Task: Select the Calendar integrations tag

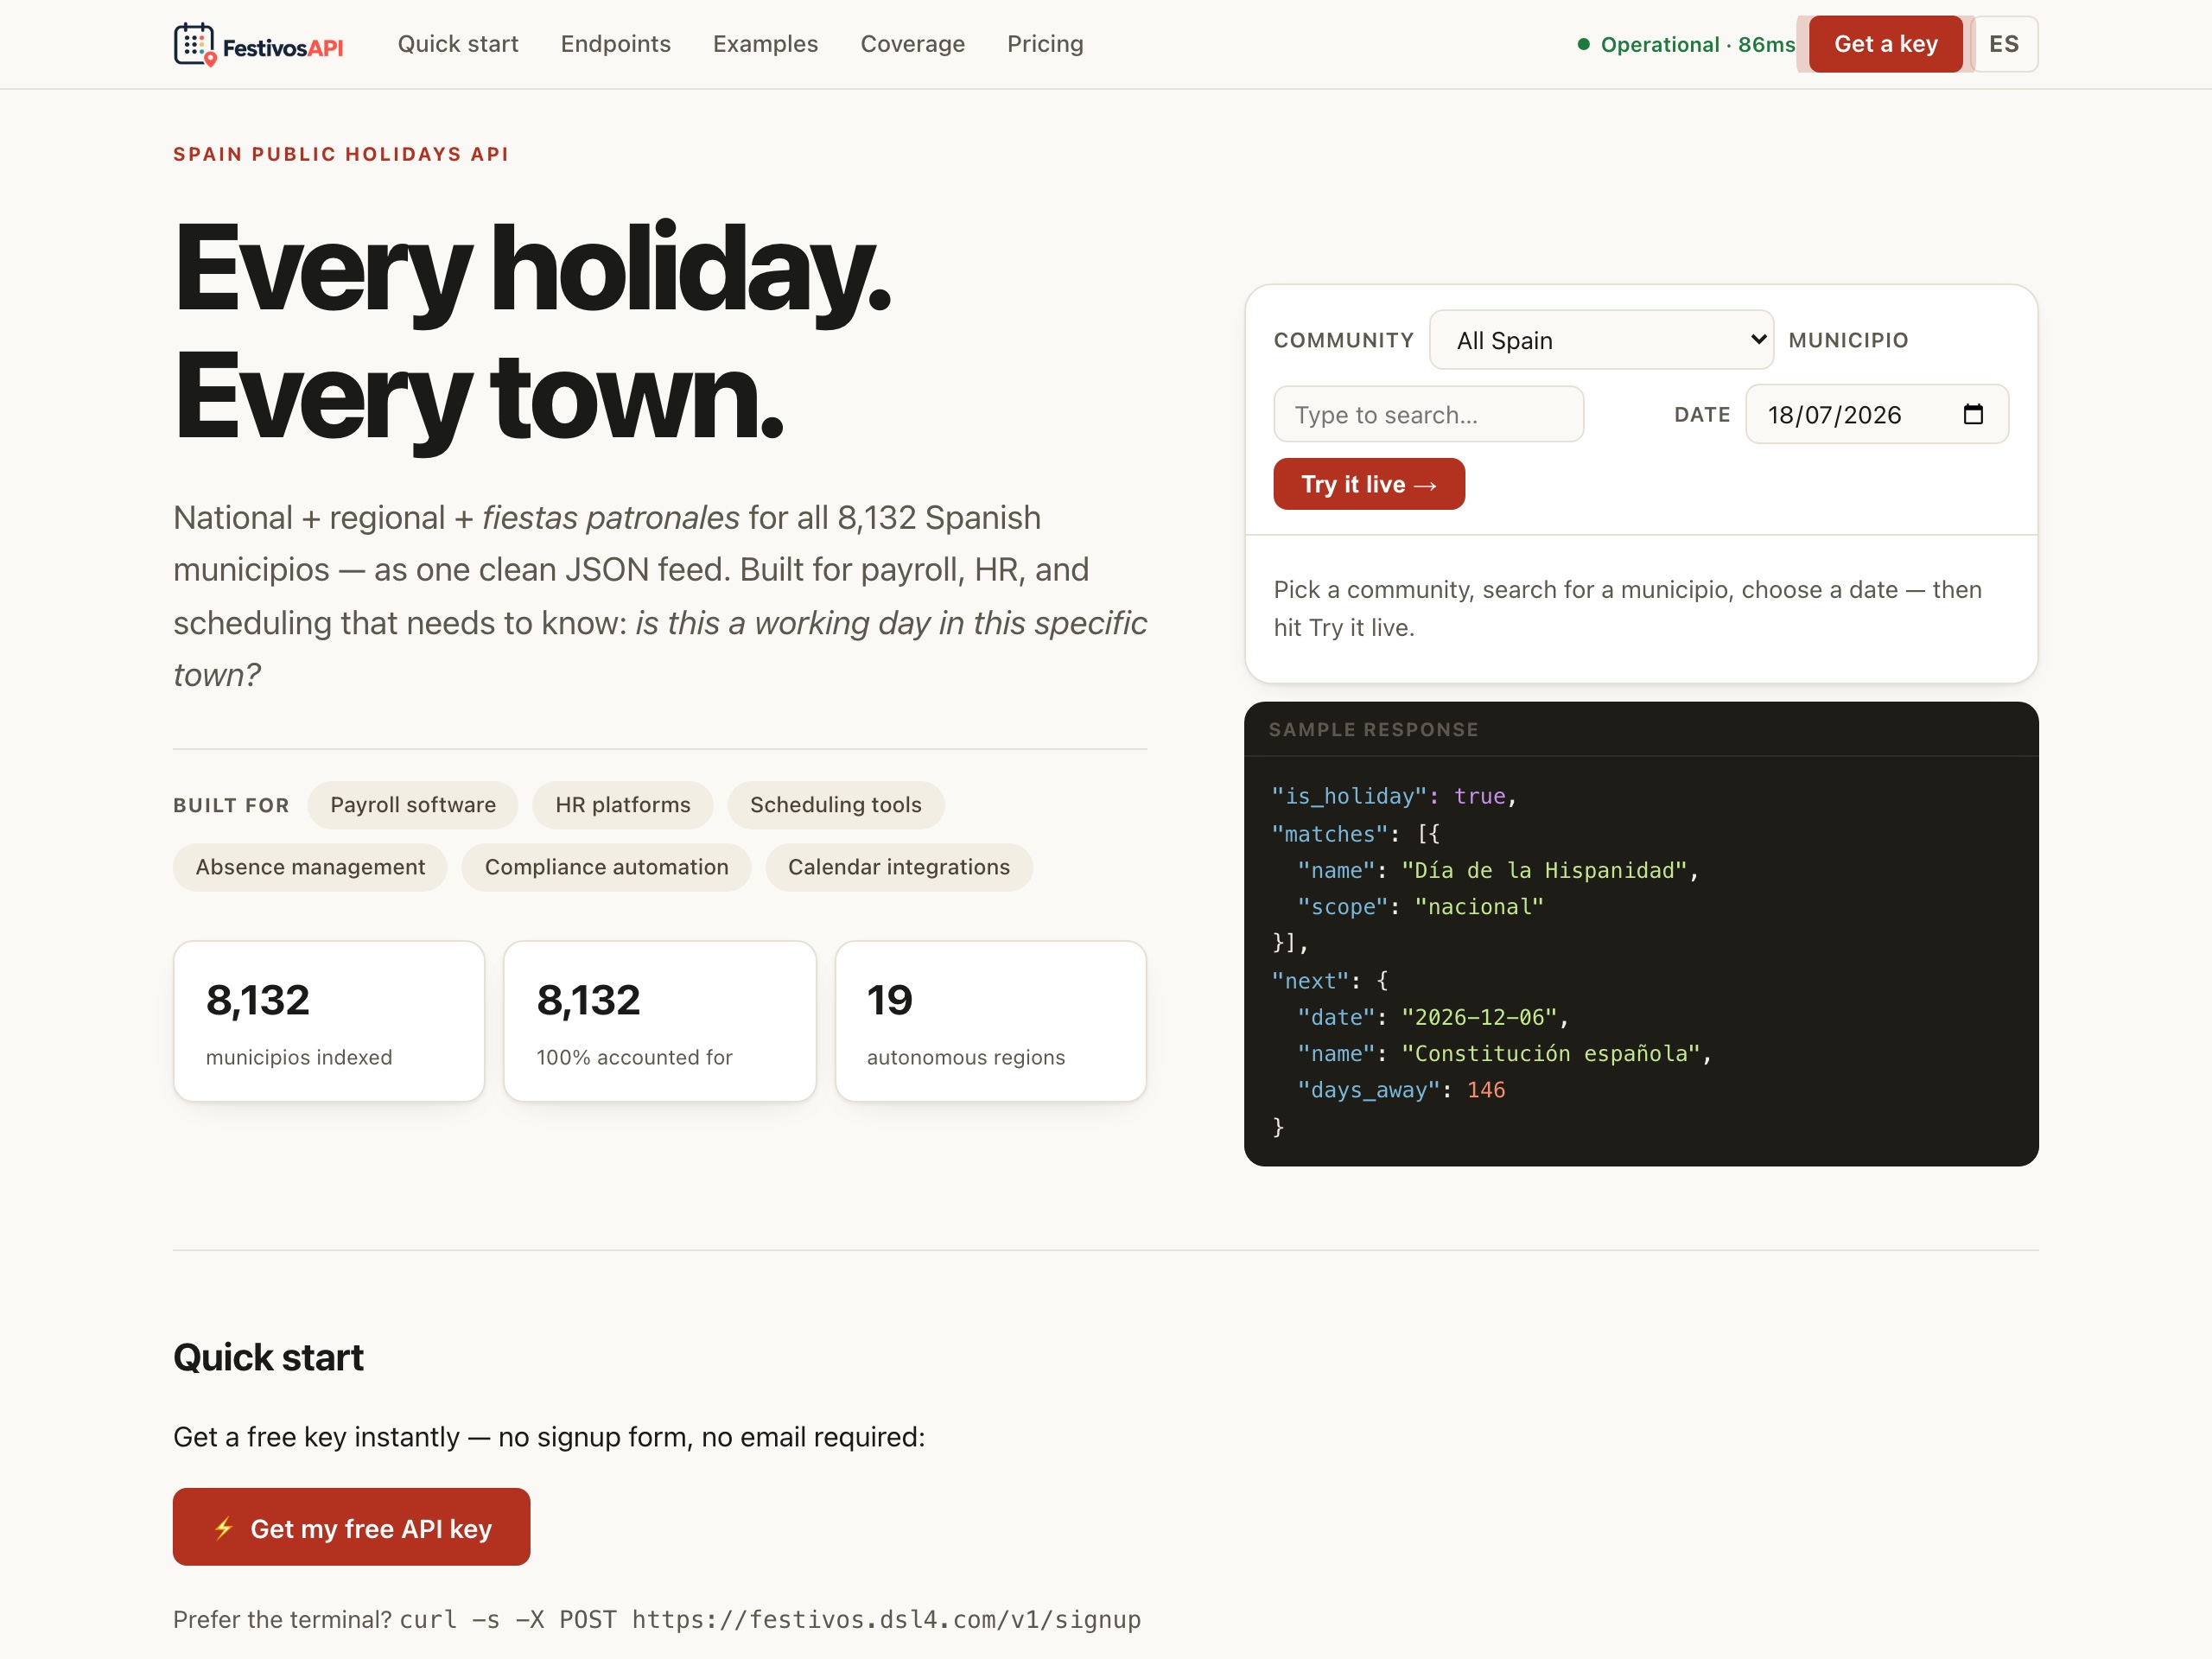Action: (899, 867)
